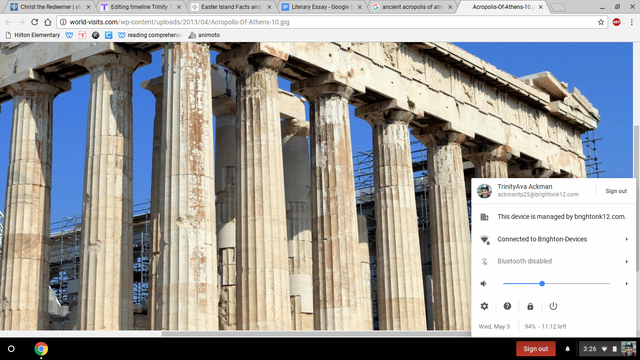
Task: Click the address bar URL field
Action: pos(331,22)
